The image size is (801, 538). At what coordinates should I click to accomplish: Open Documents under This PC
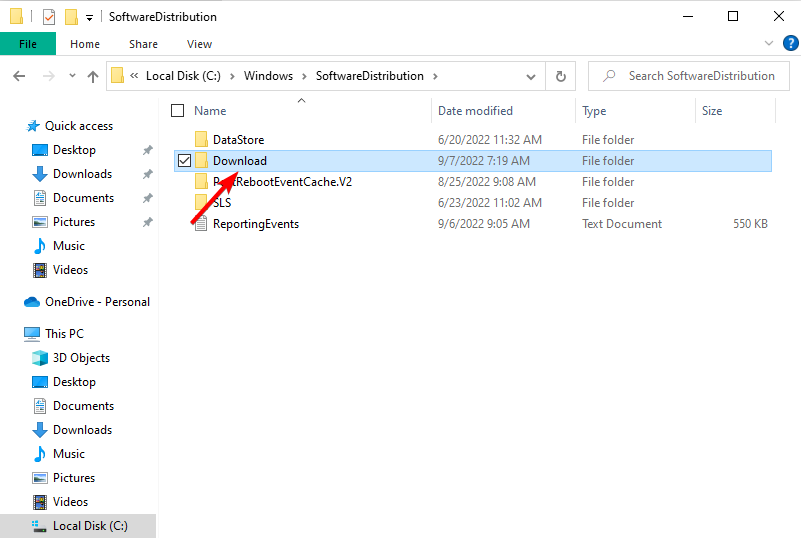click(x=83, y=406)
